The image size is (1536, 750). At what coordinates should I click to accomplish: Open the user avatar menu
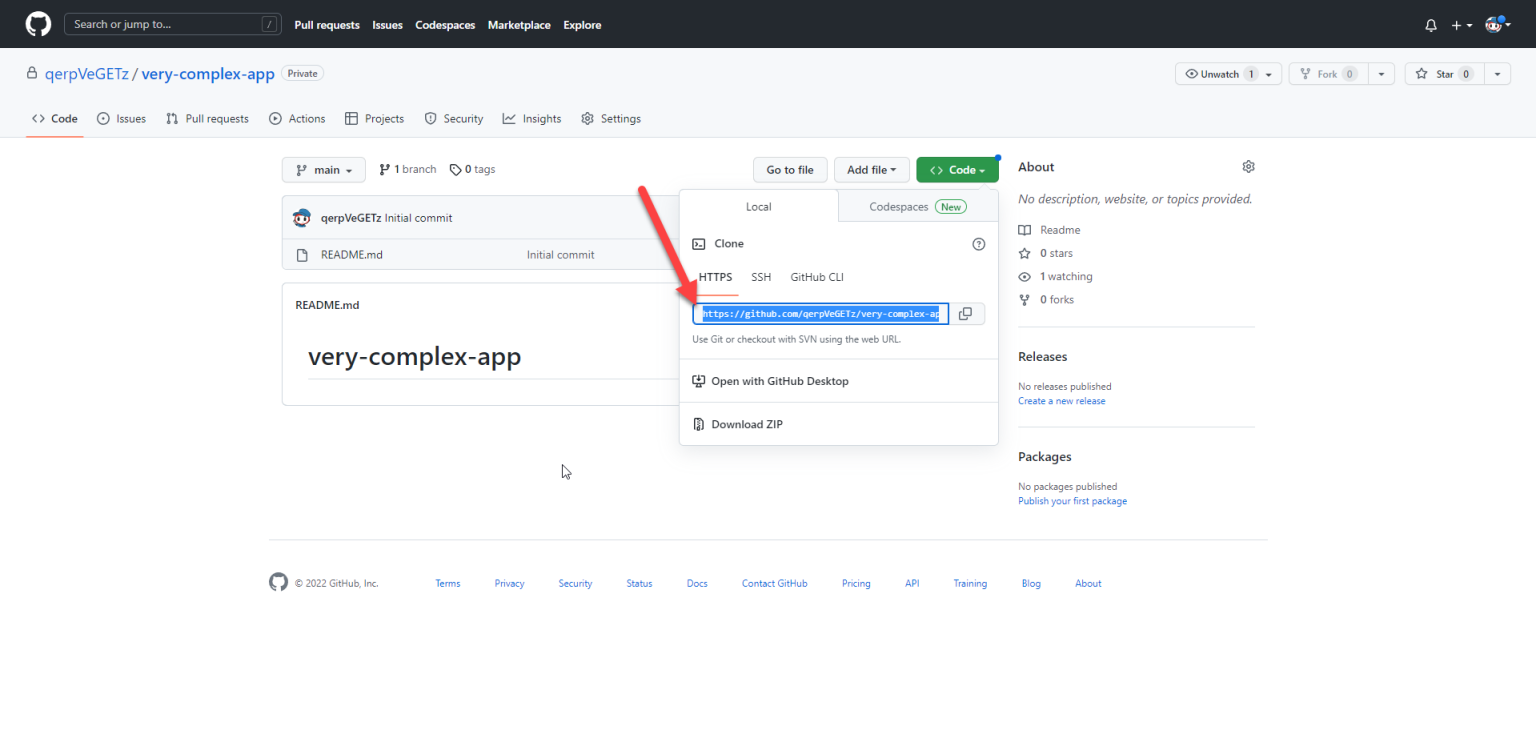[1497, 24]
